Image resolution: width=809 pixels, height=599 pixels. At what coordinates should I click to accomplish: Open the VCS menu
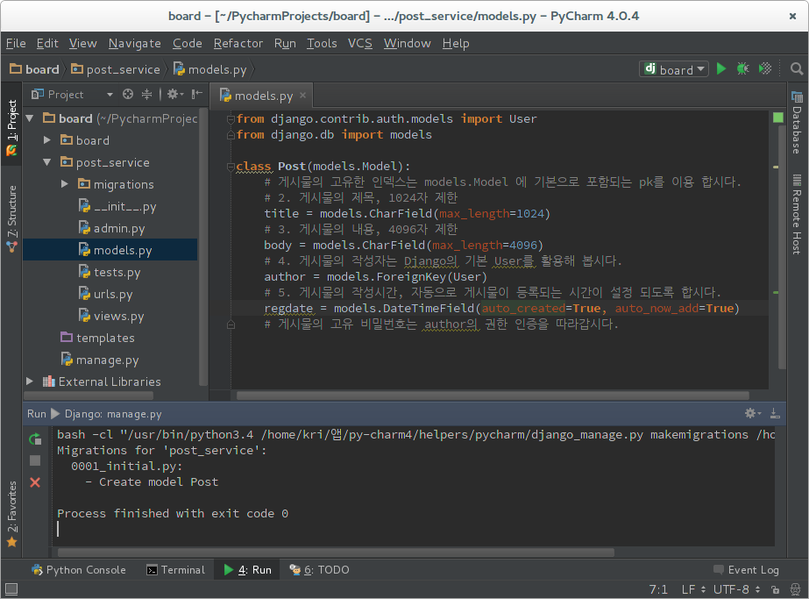360,43
